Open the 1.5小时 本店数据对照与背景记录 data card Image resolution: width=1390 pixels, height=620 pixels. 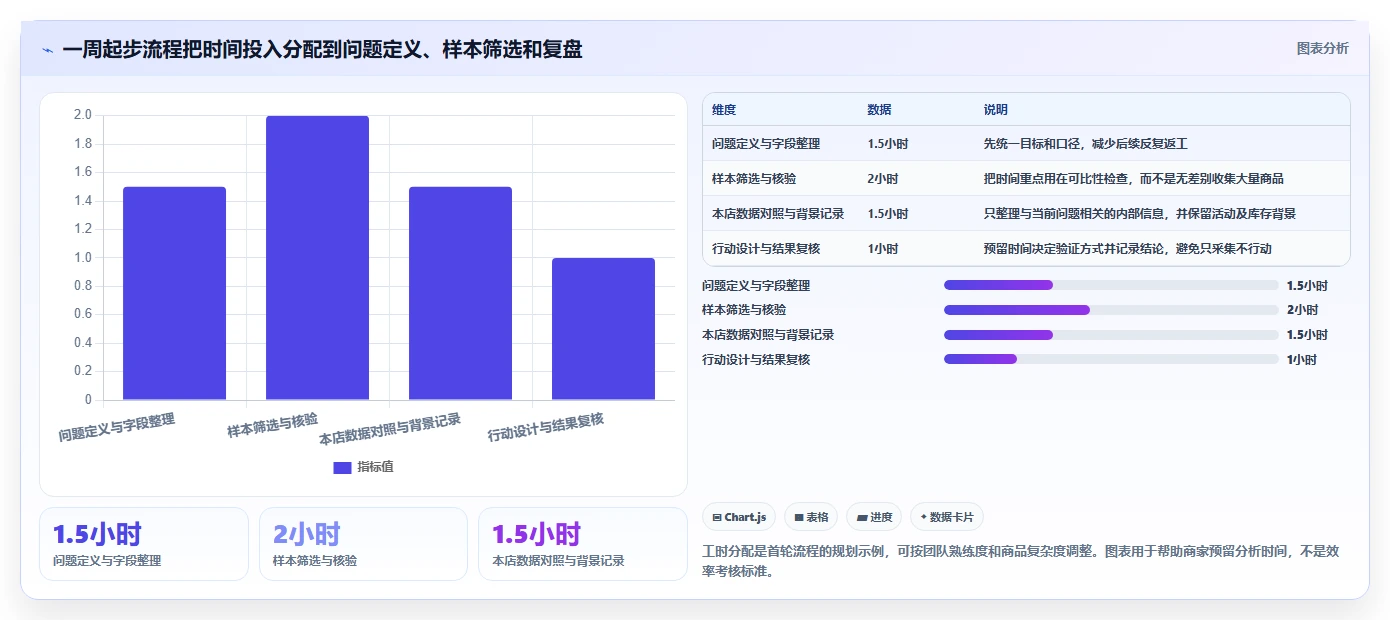(583, 544)
